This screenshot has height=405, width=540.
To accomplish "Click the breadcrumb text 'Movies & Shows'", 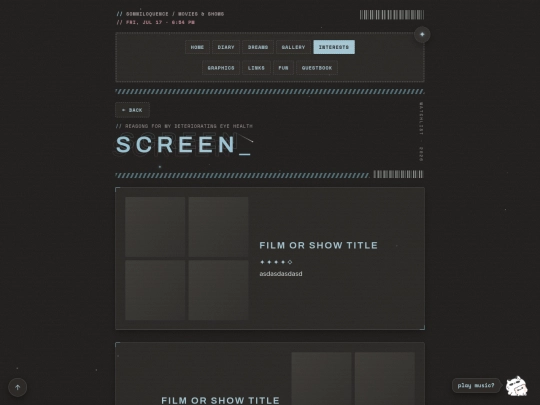I will coord(201,14).
